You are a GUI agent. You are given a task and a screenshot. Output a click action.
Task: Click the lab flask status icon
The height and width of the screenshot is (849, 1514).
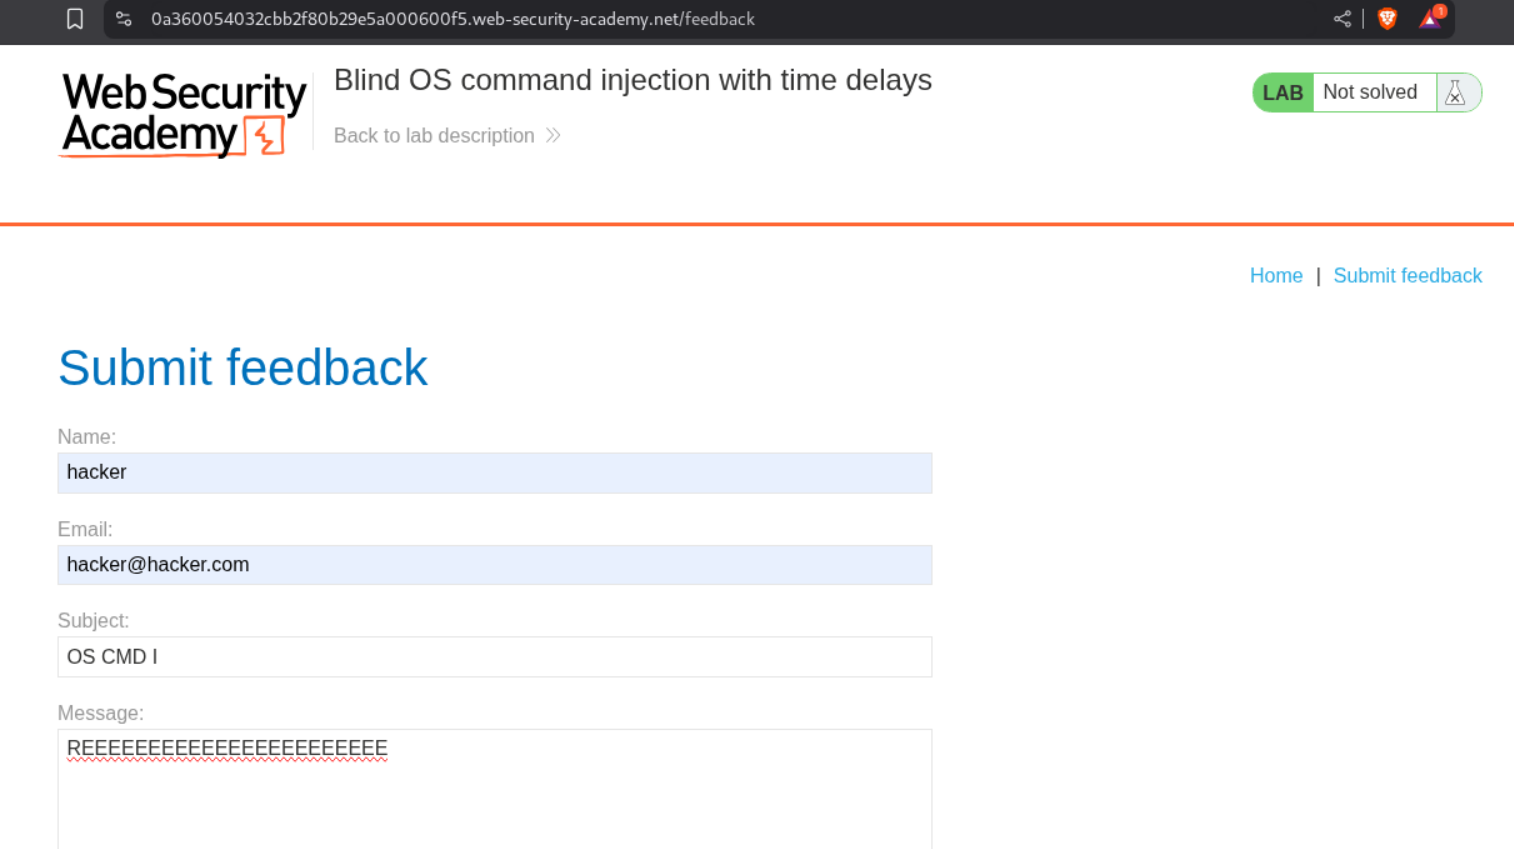pyautogui.click(x=1455, y=93)
